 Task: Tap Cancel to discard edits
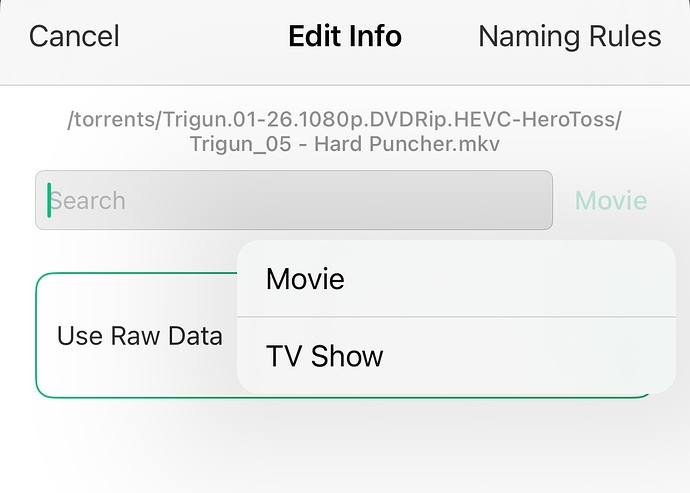pyautogui.click(x=74, y=37)
